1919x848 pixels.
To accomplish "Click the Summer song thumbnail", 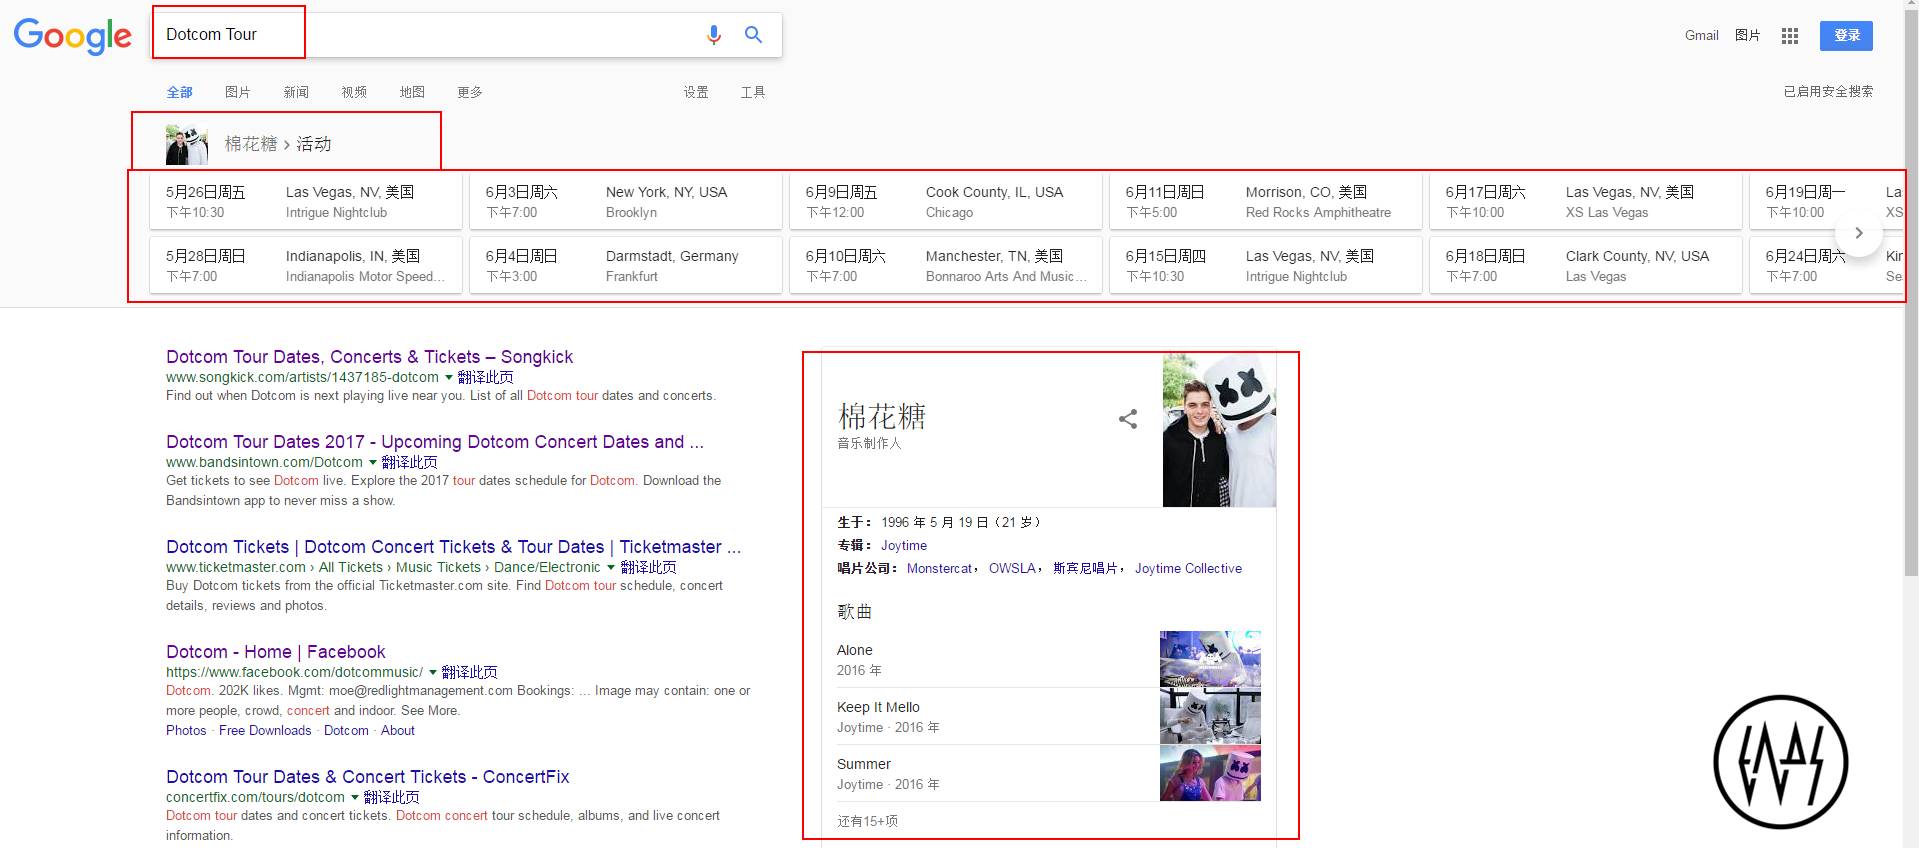I will [x=1210, y=773].
